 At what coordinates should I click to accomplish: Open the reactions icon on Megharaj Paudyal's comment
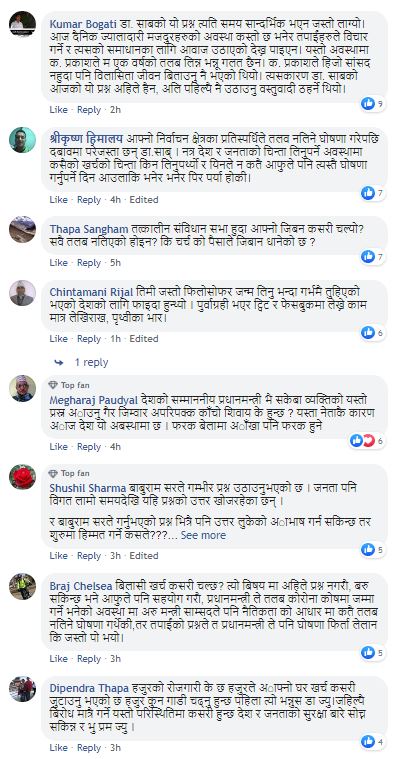point(363,440)
